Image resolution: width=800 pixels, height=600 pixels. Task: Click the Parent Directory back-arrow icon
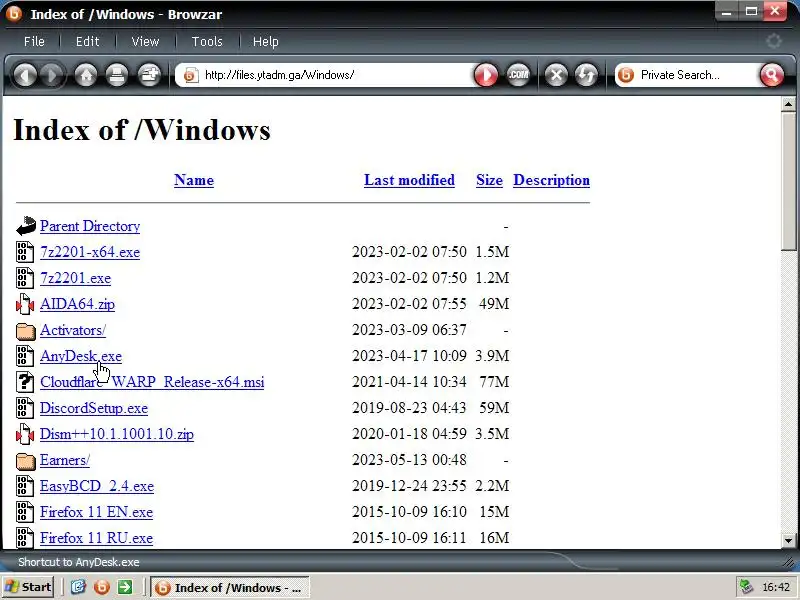point(26,226)
